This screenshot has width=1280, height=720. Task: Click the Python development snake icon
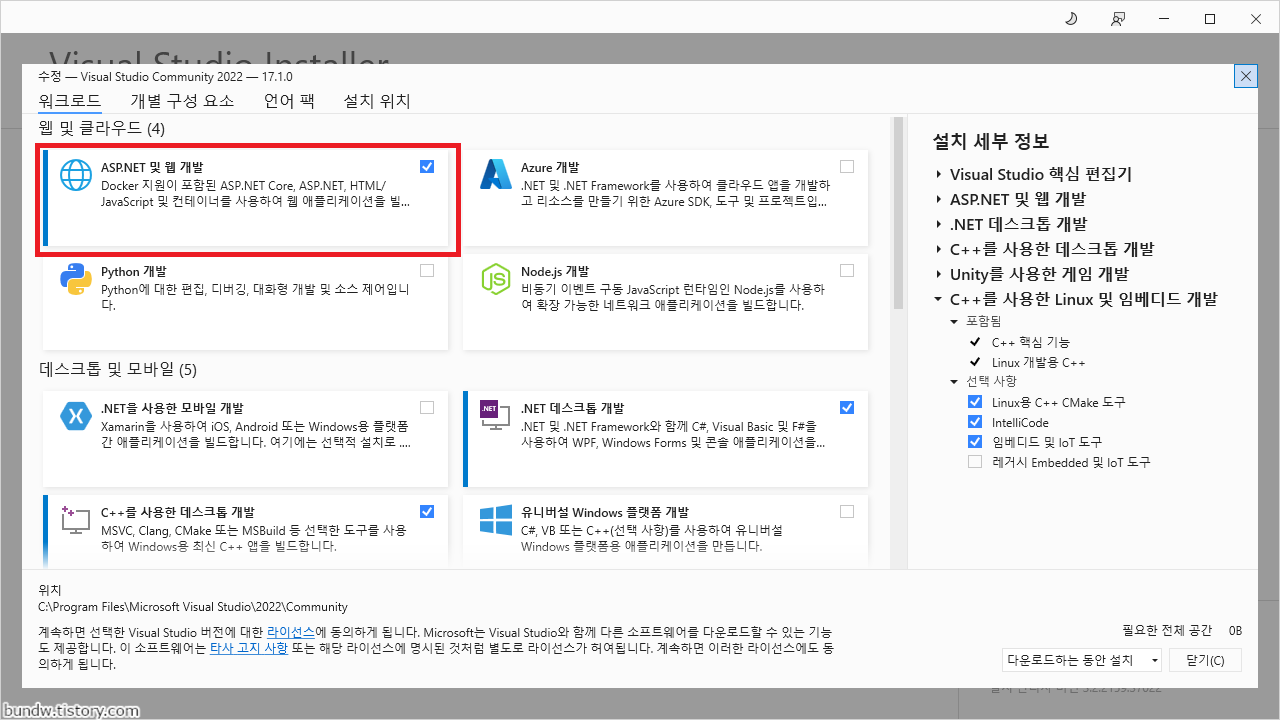[76, 279]
